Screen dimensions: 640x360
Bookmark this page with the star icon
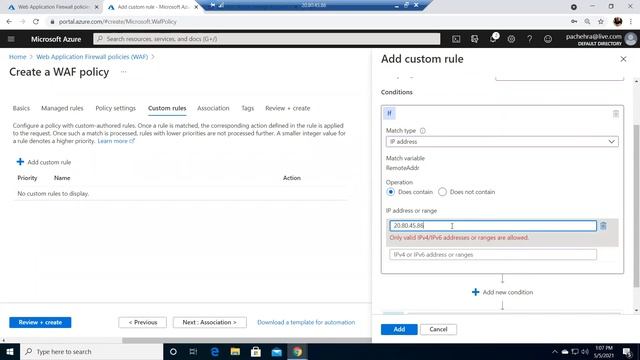601,22
